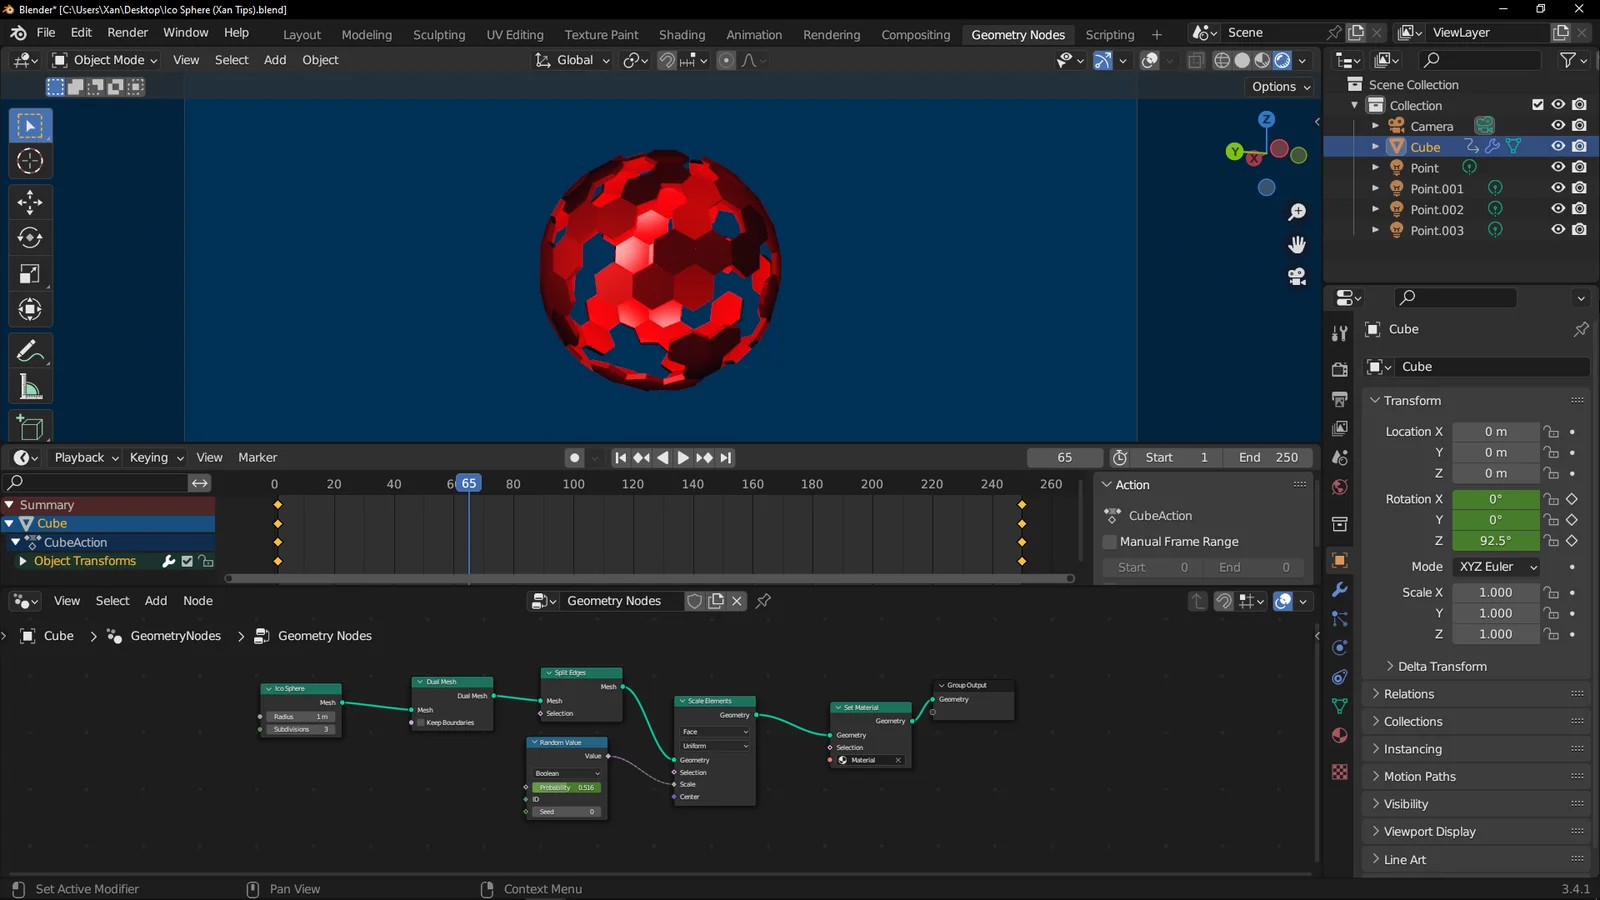
Task: Enable Manual Frame Range for CubeAction
Action: click(x=1110, y=541)
